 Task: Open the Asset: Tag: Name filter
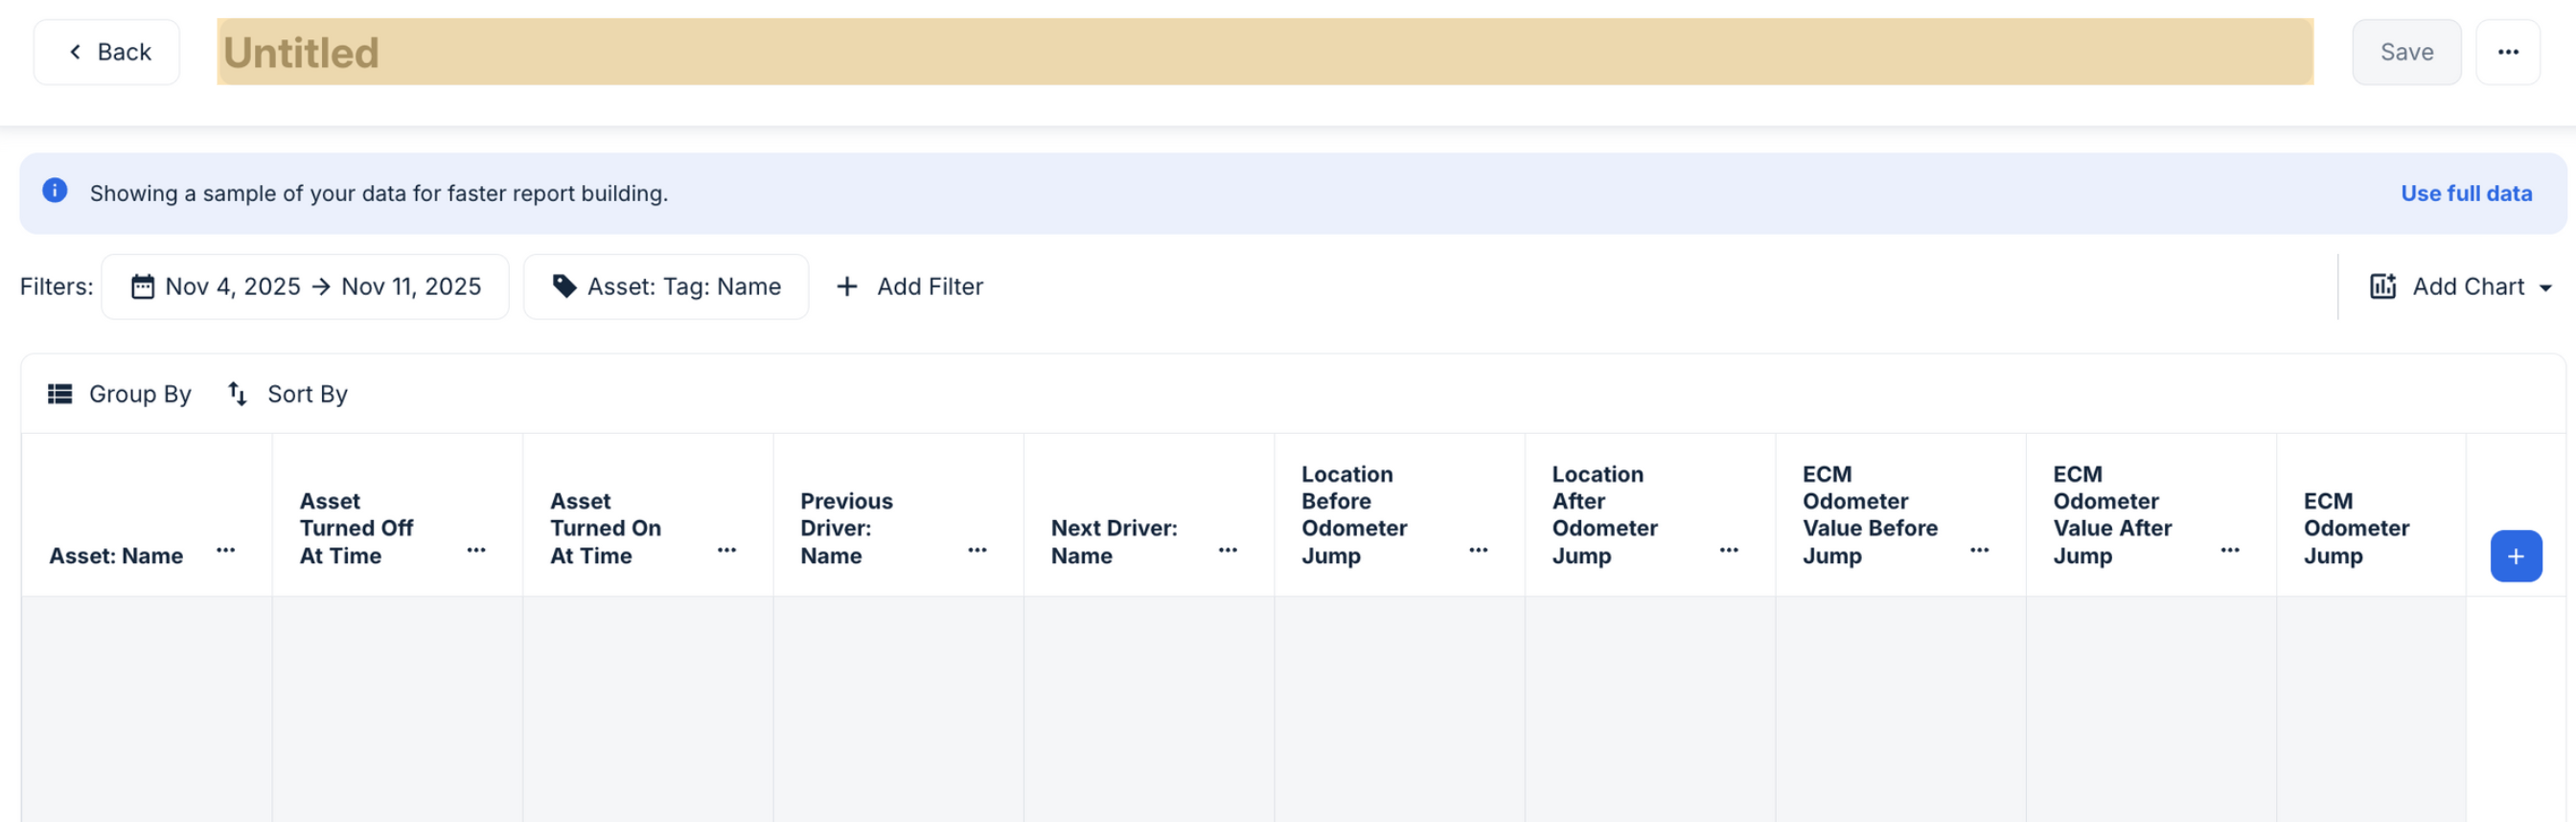click(666, 287)
